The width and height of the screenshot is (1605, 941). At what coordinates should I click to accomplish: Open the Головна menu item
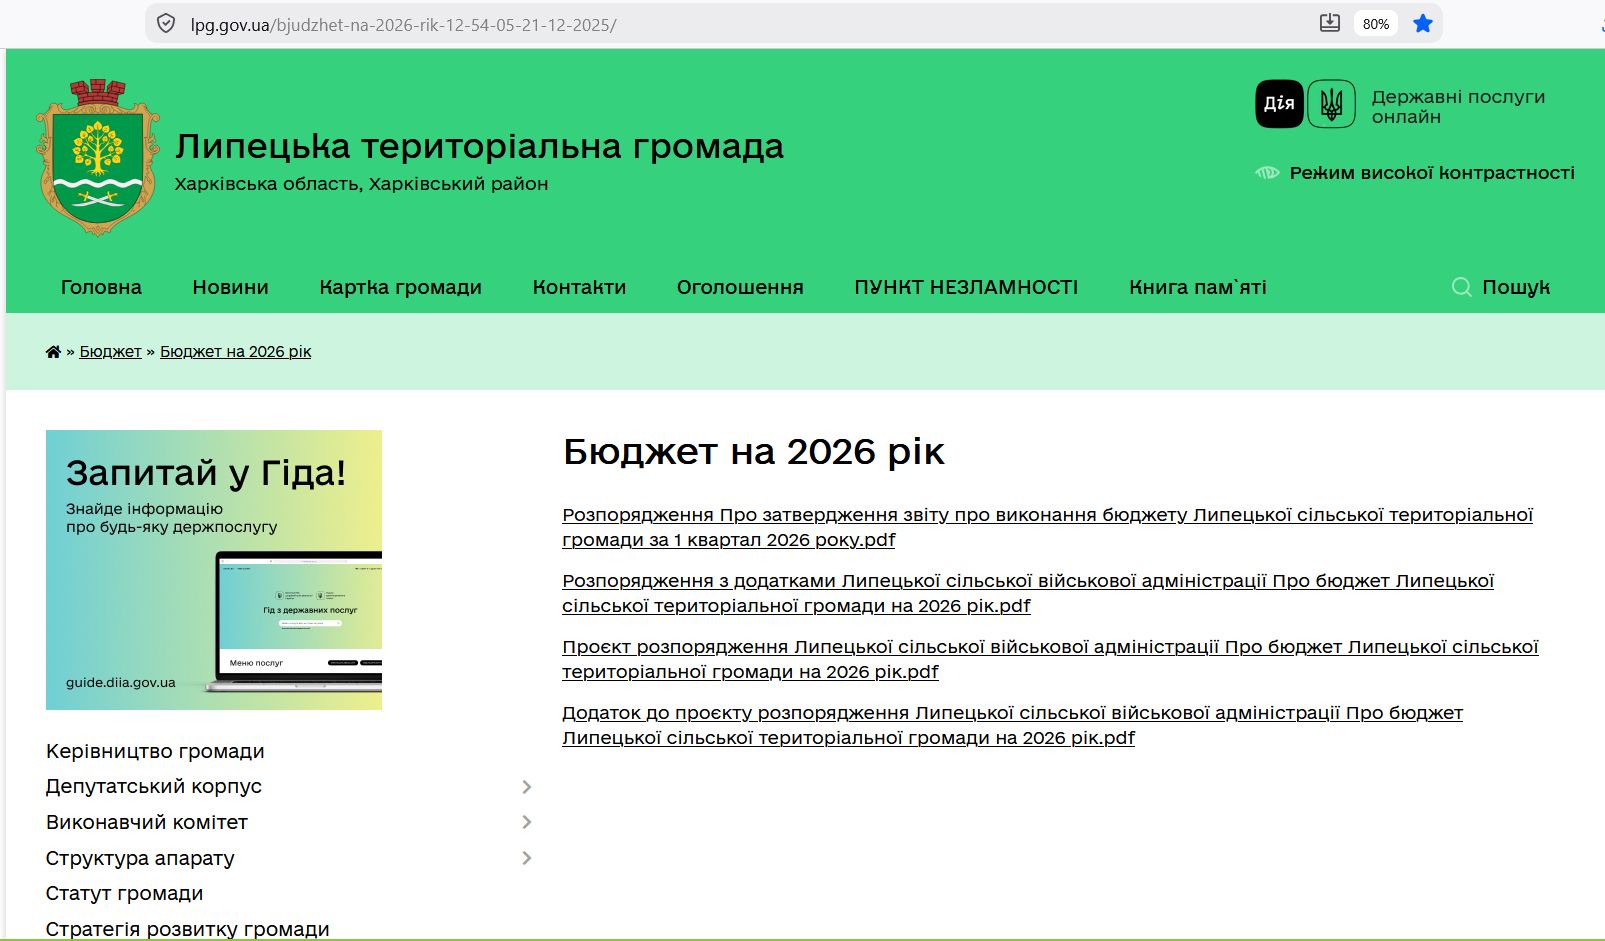pyautogui.click(x=101, y=287)
